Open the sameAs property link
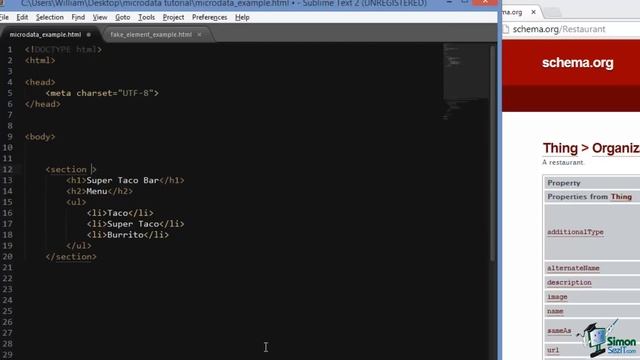This screenshot has height=360, width=640. (x=559, y=331)
